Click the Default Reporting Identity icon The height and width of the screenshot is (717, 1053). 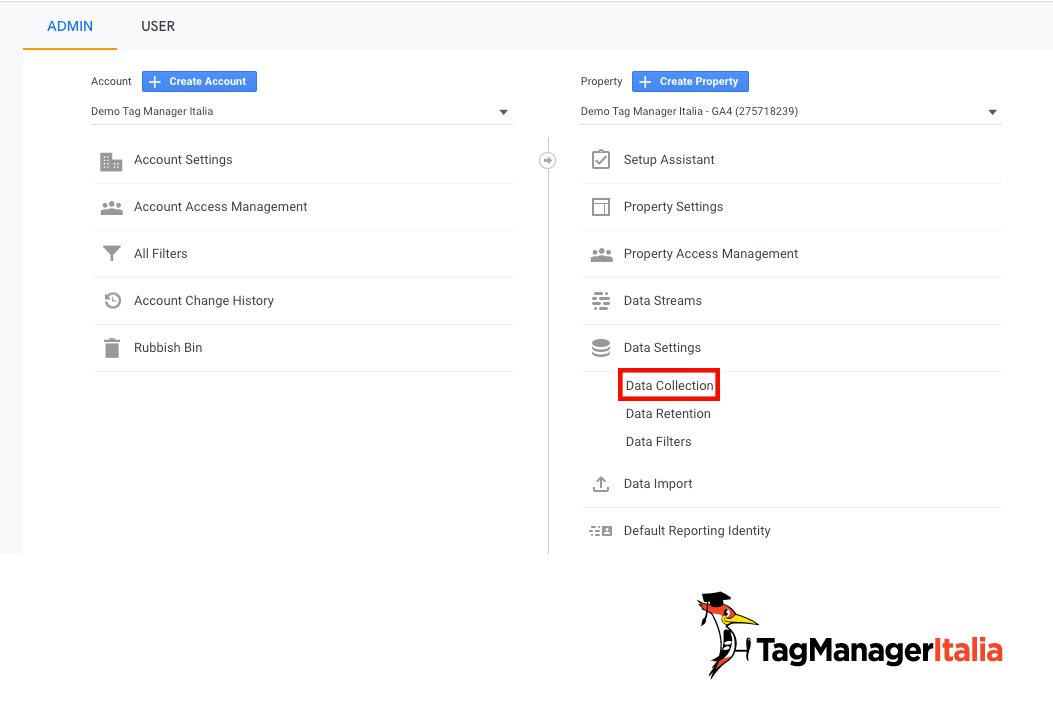click(x=601, y=531)
